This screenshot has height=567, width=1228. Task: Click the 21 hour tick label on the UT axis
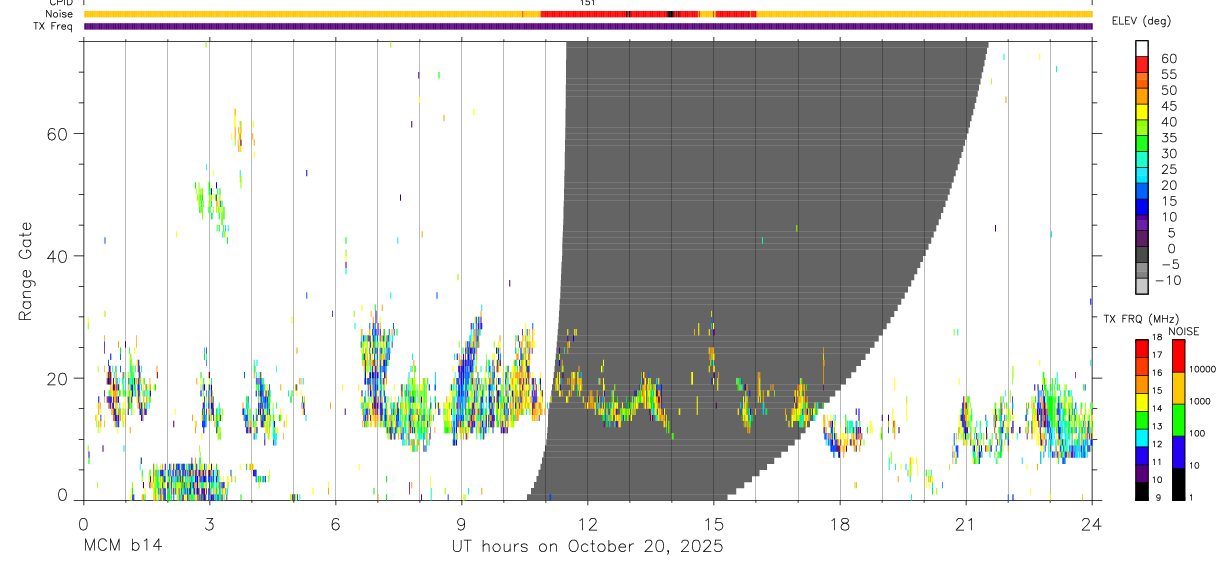pos(965,523)
